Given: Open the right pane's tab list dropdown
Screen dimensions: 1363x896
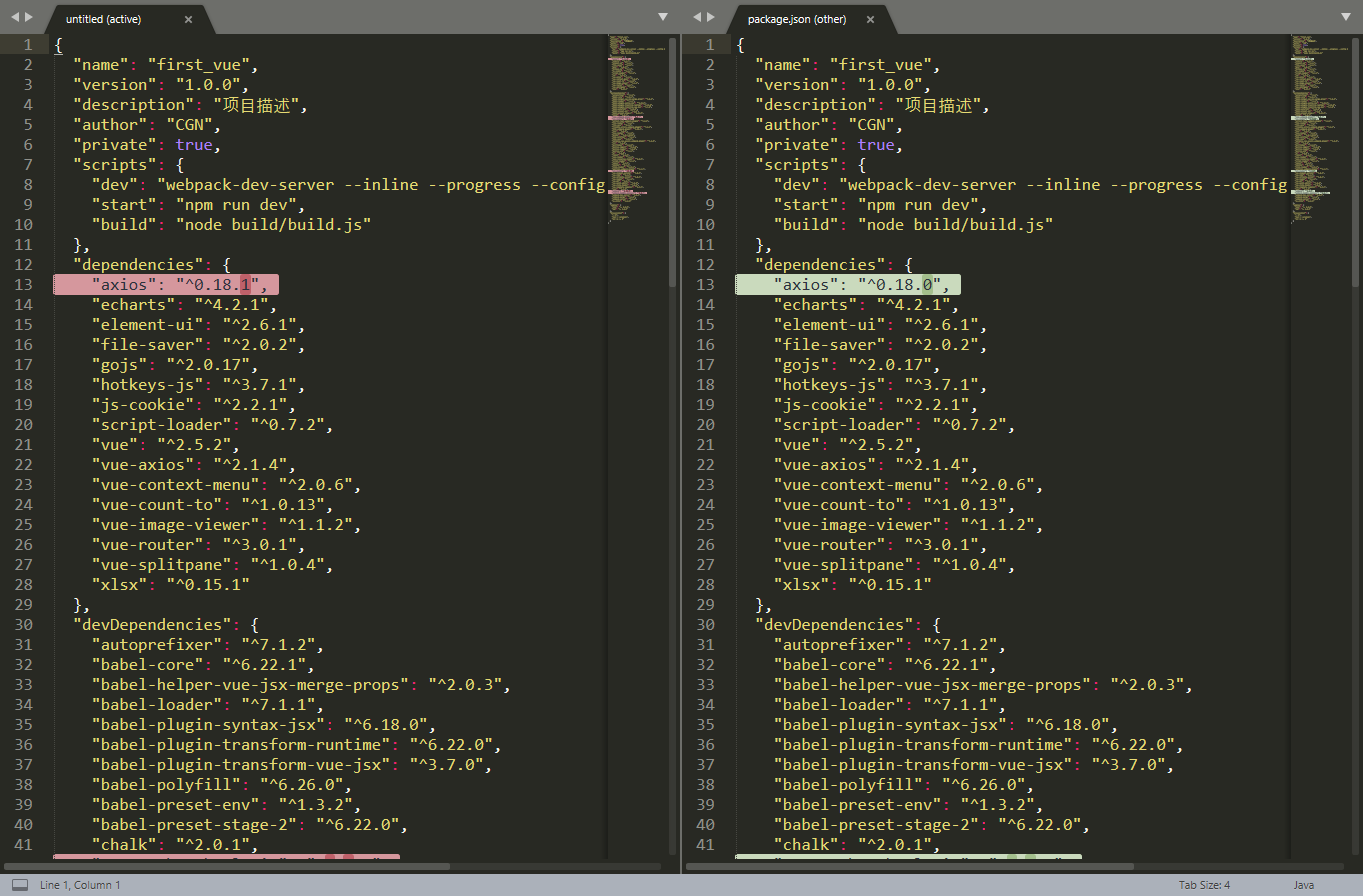Looking at the screenshot, I should point(1345,17).
